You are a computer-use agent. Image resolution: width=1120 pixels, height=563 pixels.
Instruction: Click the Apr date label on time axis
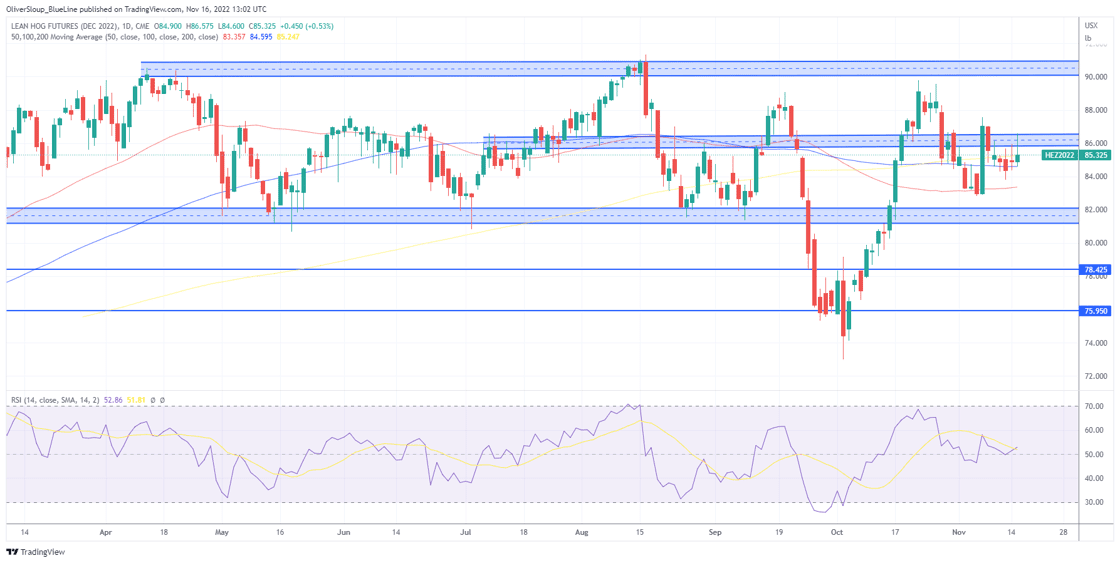[106, 532]
